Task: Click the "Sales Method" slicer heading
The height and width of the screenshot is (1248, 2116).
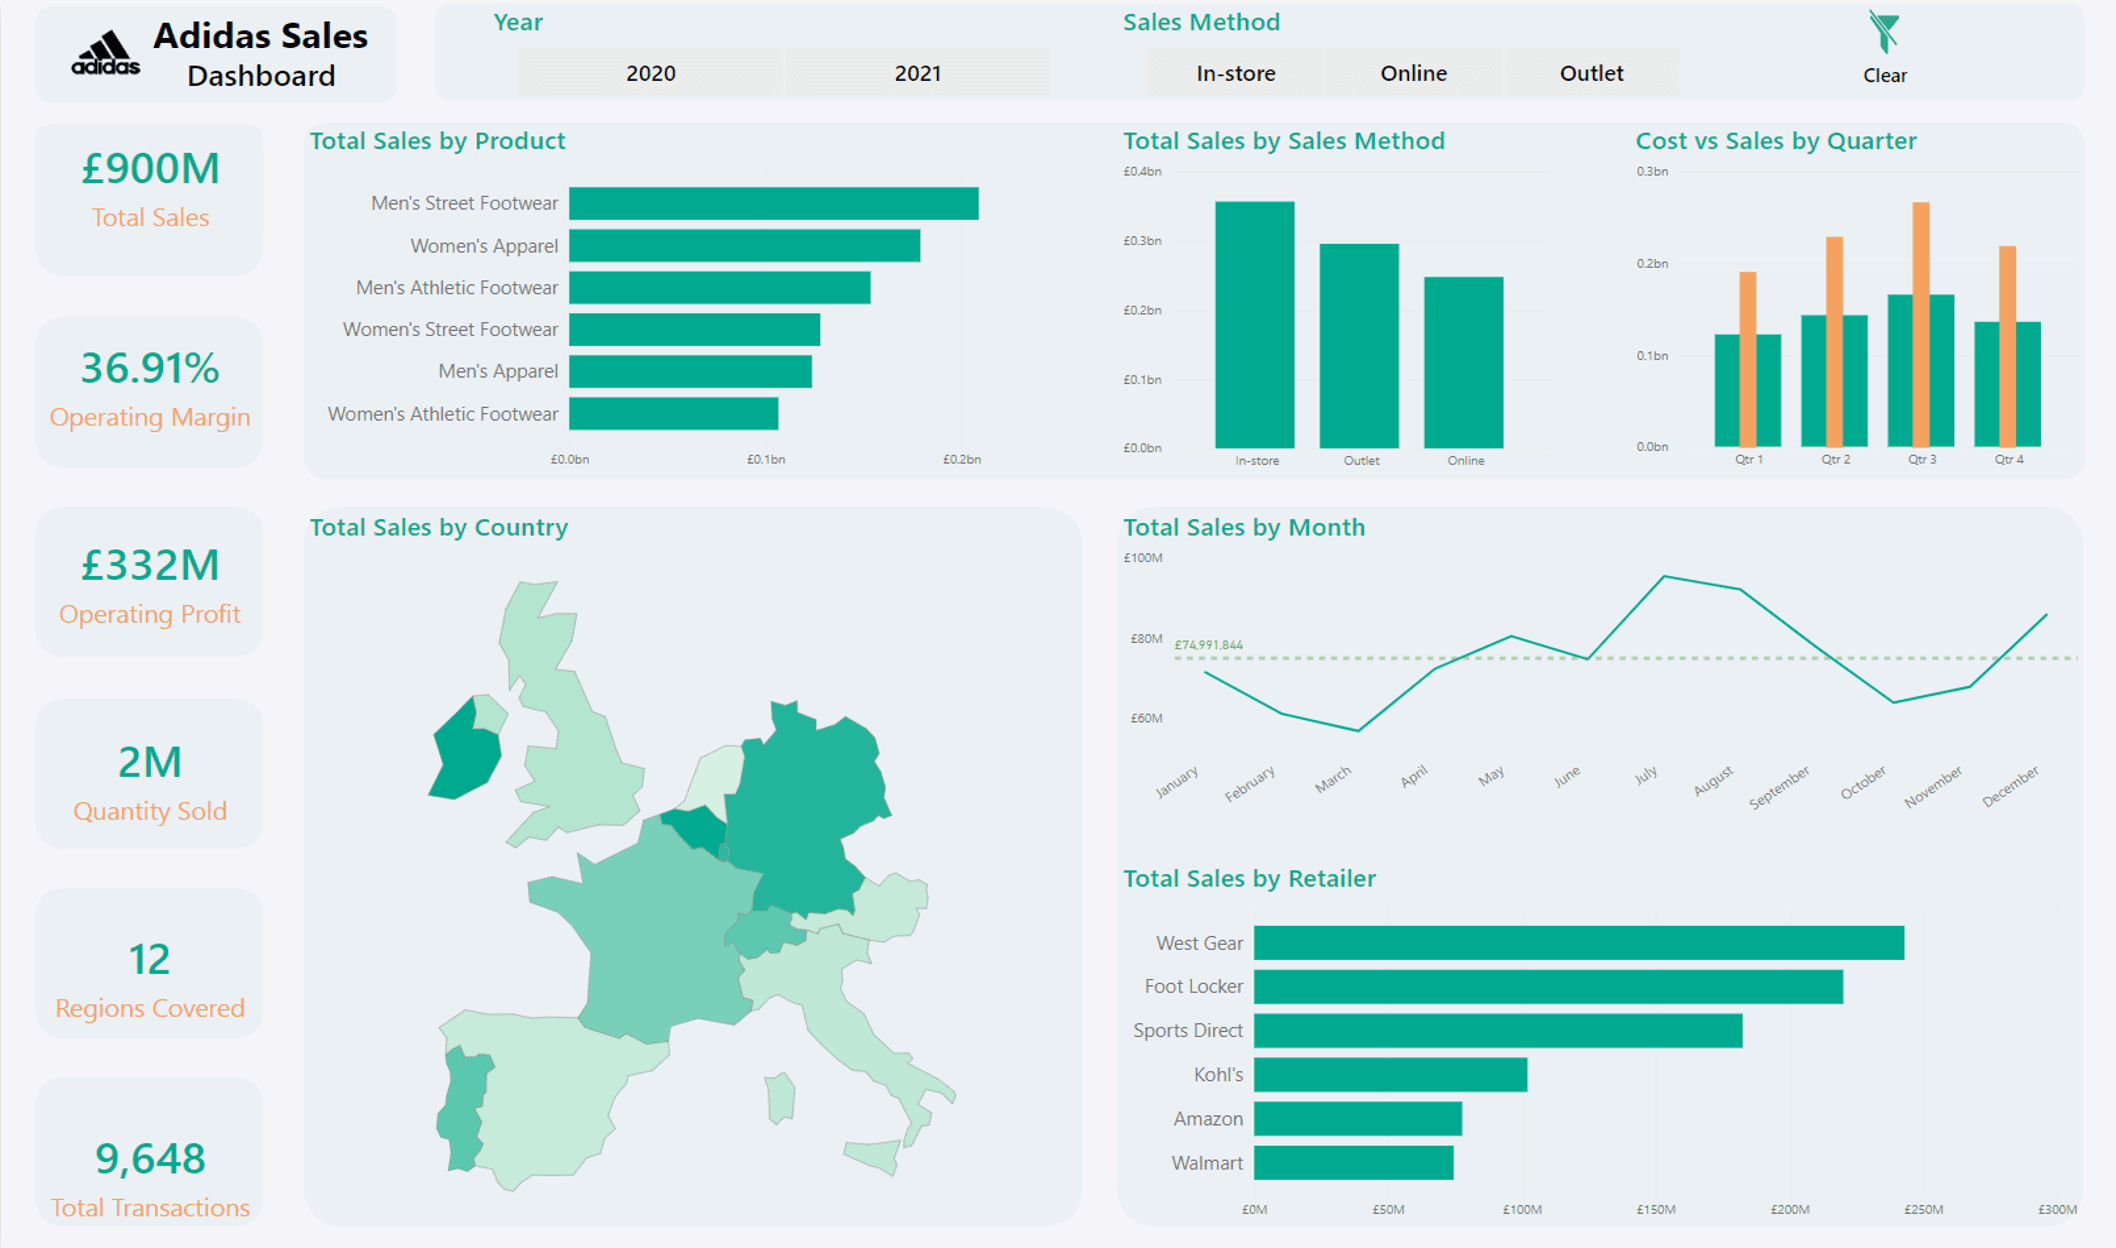Action: [1201, 22]
